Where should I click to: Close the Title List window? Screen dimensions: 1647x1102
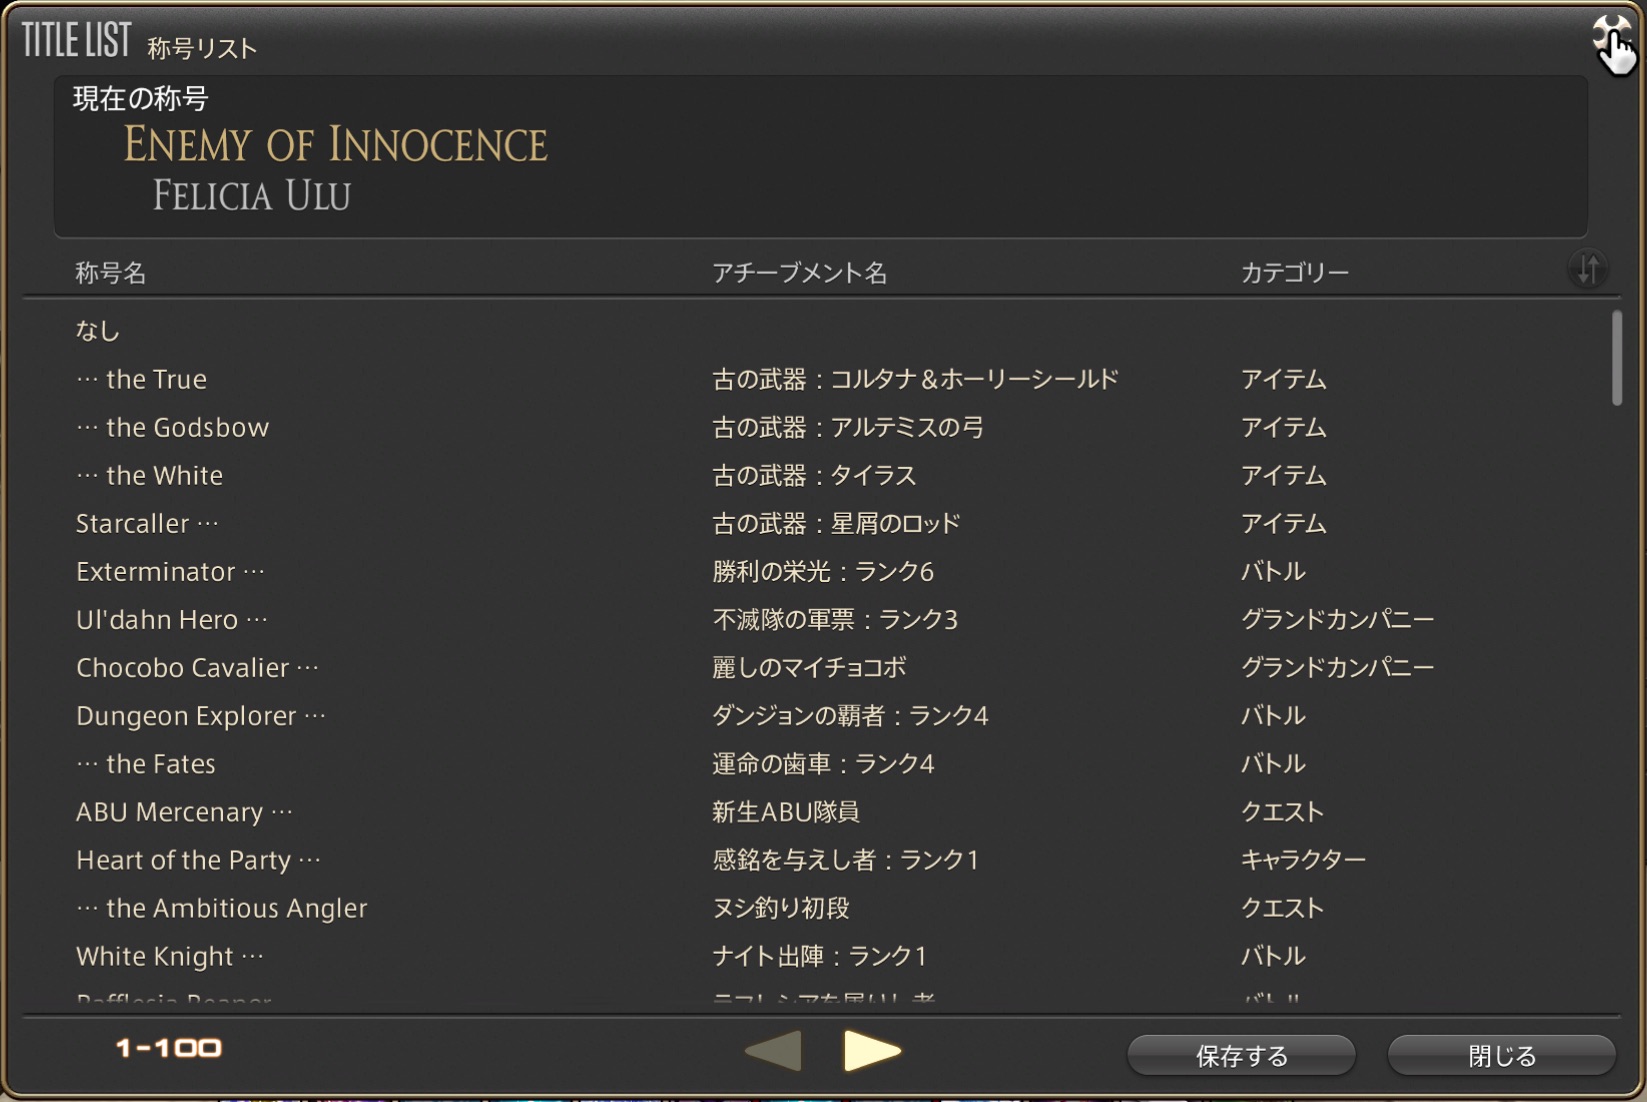coord(1610,36)
